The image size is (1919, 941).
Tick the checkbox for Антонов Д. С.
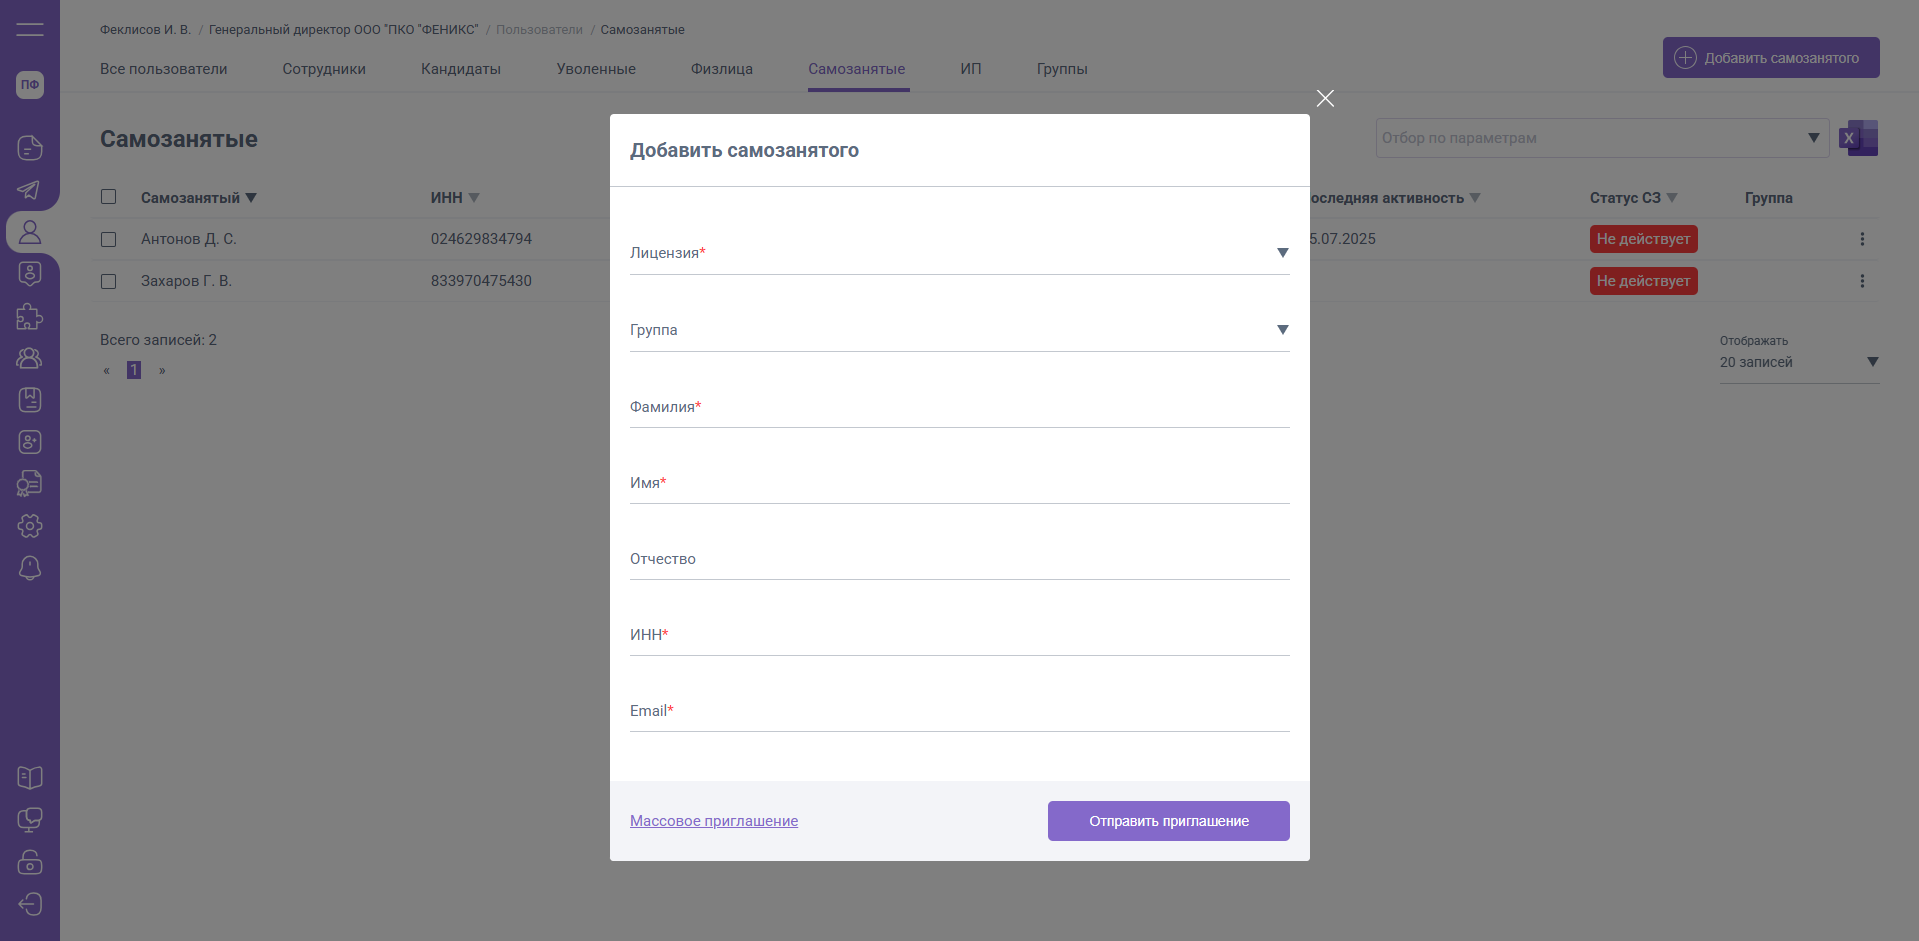coord(109,240)
